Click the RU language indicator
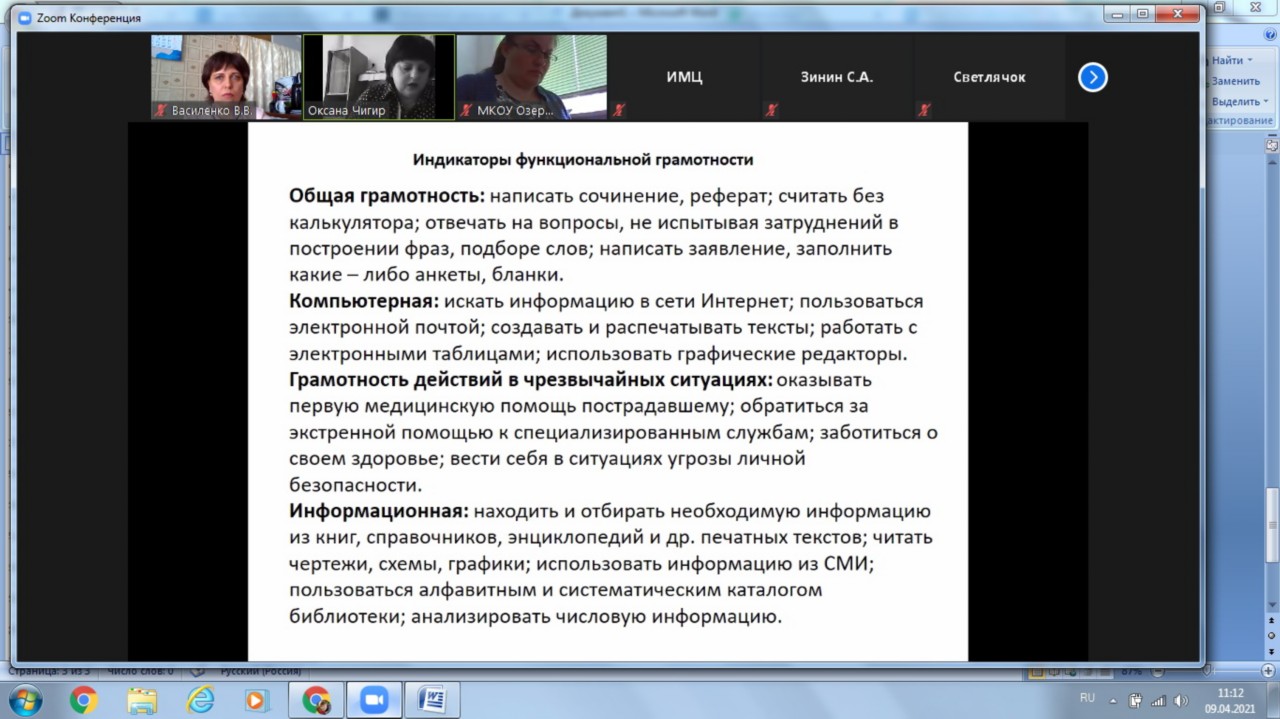The width and height of the screenshot is (1280, 719). click(x=1087, y=698)
